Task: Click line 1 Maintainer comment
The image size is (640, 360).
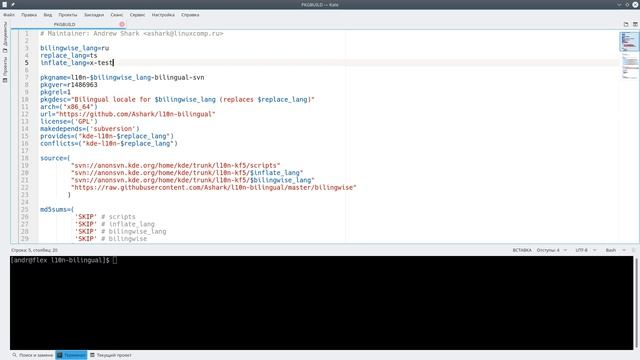Action: [x=131, y=33]
